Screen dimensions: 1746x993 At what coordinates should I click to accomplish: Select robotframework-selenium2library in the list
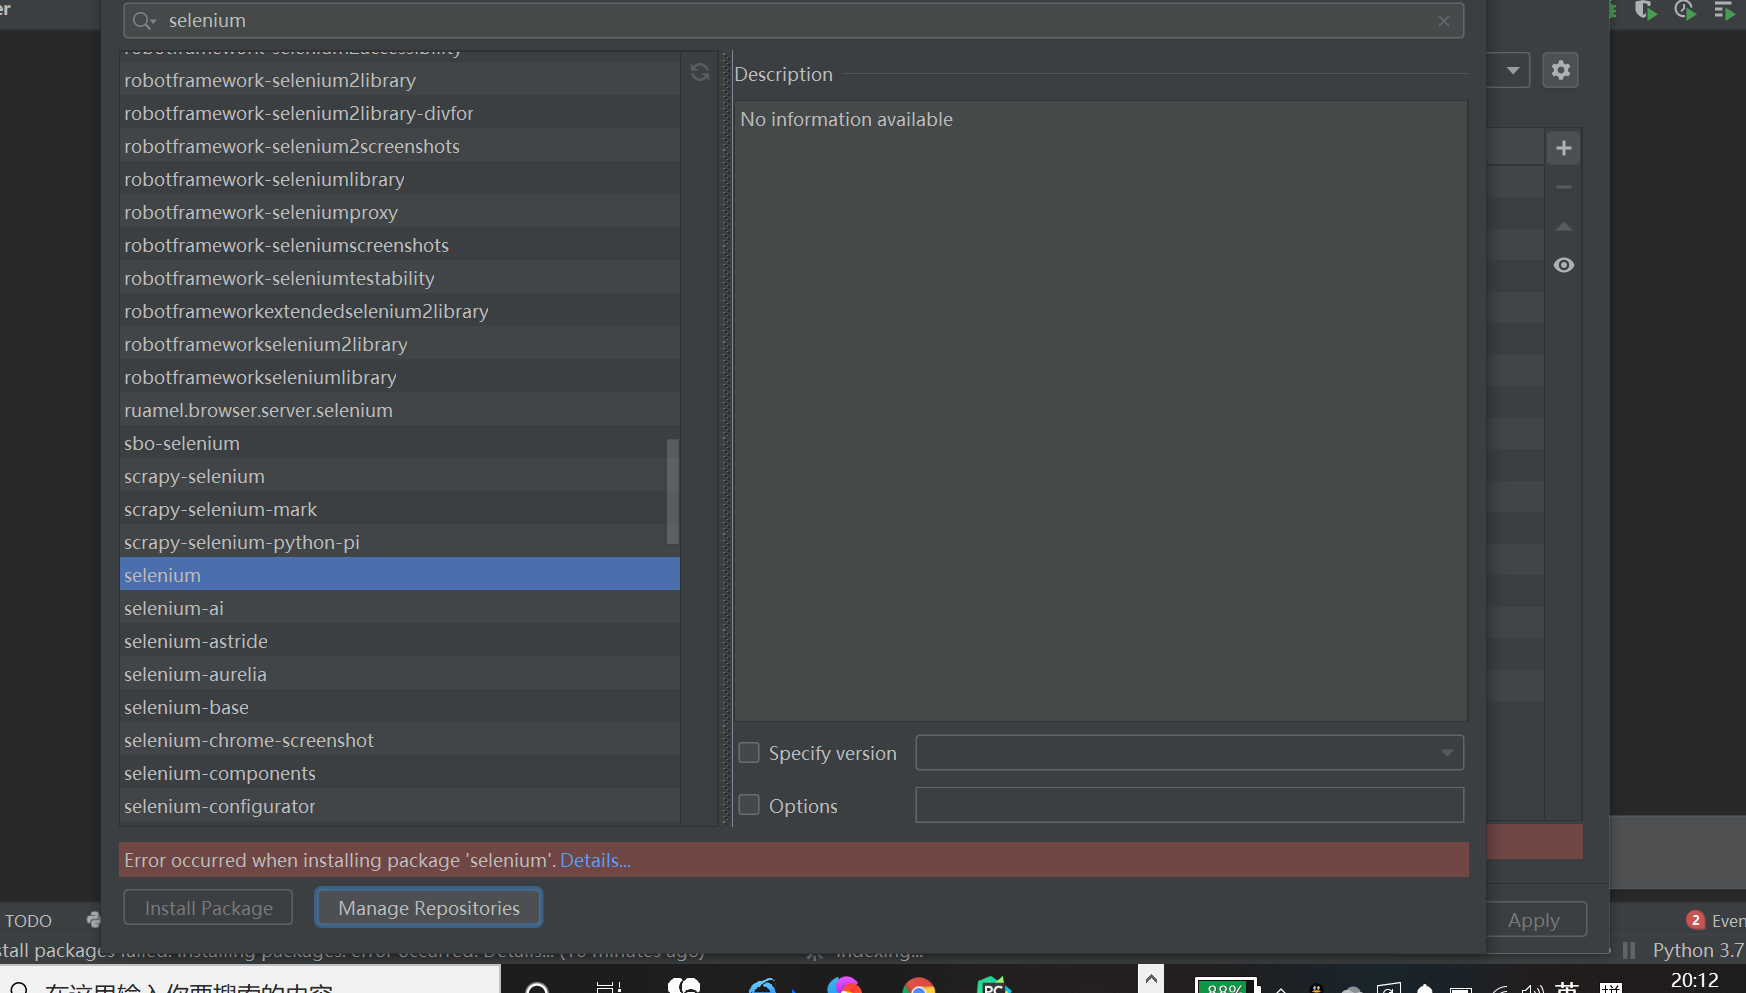(x=400, y=79)
